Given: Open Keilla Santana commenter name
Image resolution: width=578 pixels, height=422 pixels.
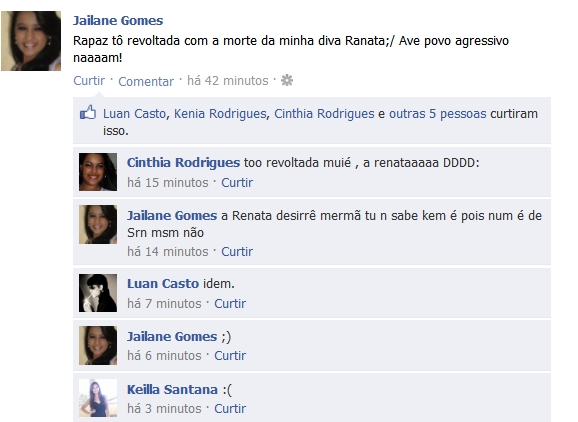Looking at the screenshot, I should (x=172, y=390).
